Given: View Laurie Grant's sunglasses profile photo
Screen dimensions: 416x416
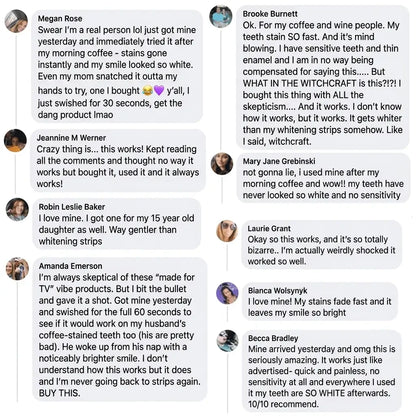Looking at the screenshot, I should pyautogui.click(x=227, y=231).
